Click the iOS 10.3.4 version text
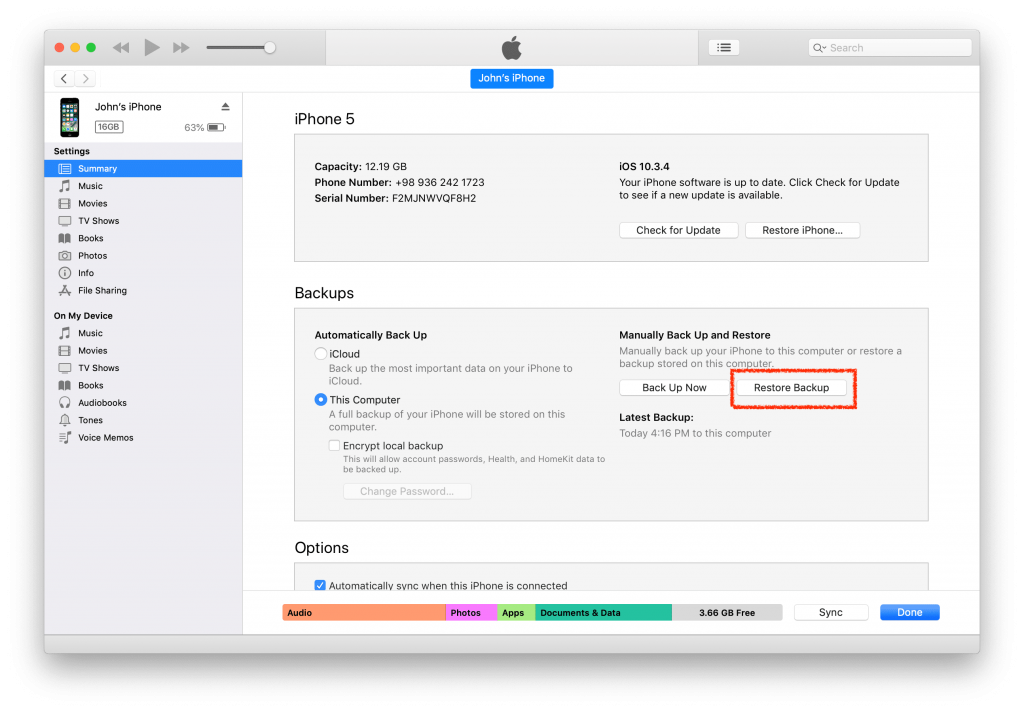 click(x=644, y=167)
